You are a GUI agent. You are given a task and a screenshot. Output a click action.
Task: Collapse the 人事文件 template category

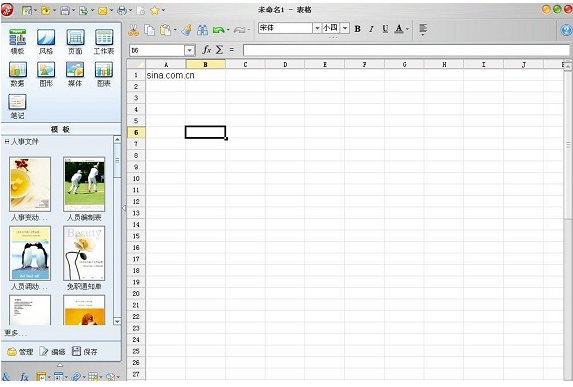click(x=7, y=141)
